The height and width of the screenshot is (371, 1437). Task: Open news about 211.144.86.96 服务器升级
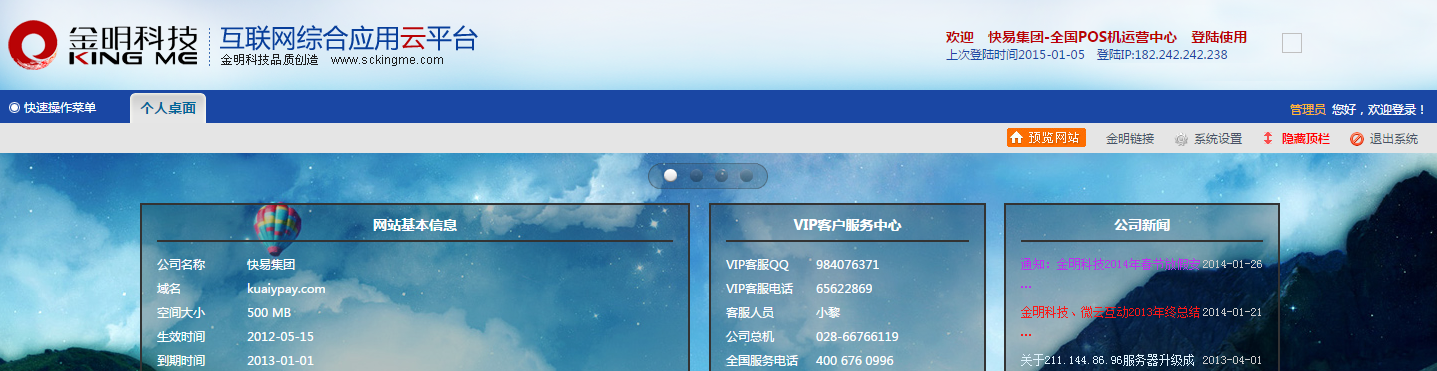coord(1107,360)
